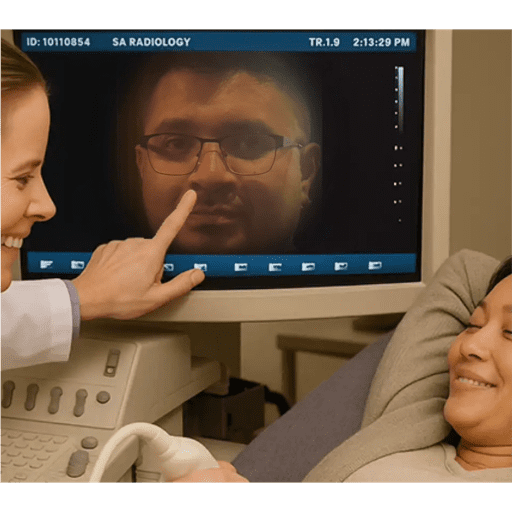Click the strip icon beside the pointing thumb
Screen dimensions: 512x512
[201, 267]
